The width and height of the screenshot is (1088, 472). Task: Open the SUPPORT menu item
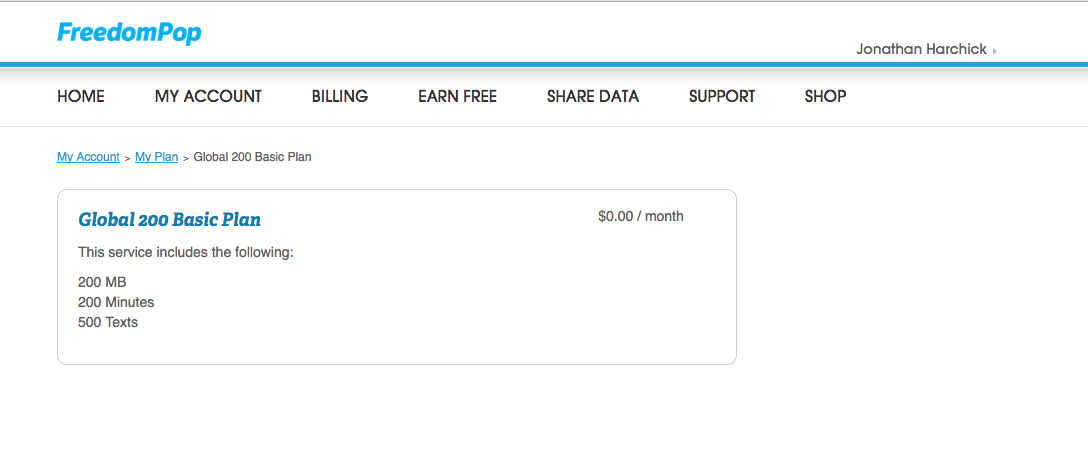pos(722,96)
